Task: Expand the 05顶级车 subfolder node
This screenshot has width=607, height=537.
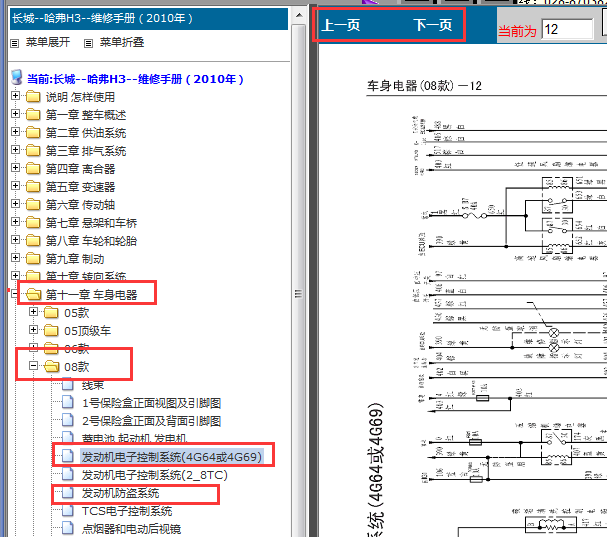Action: click(x=33, y=329)
